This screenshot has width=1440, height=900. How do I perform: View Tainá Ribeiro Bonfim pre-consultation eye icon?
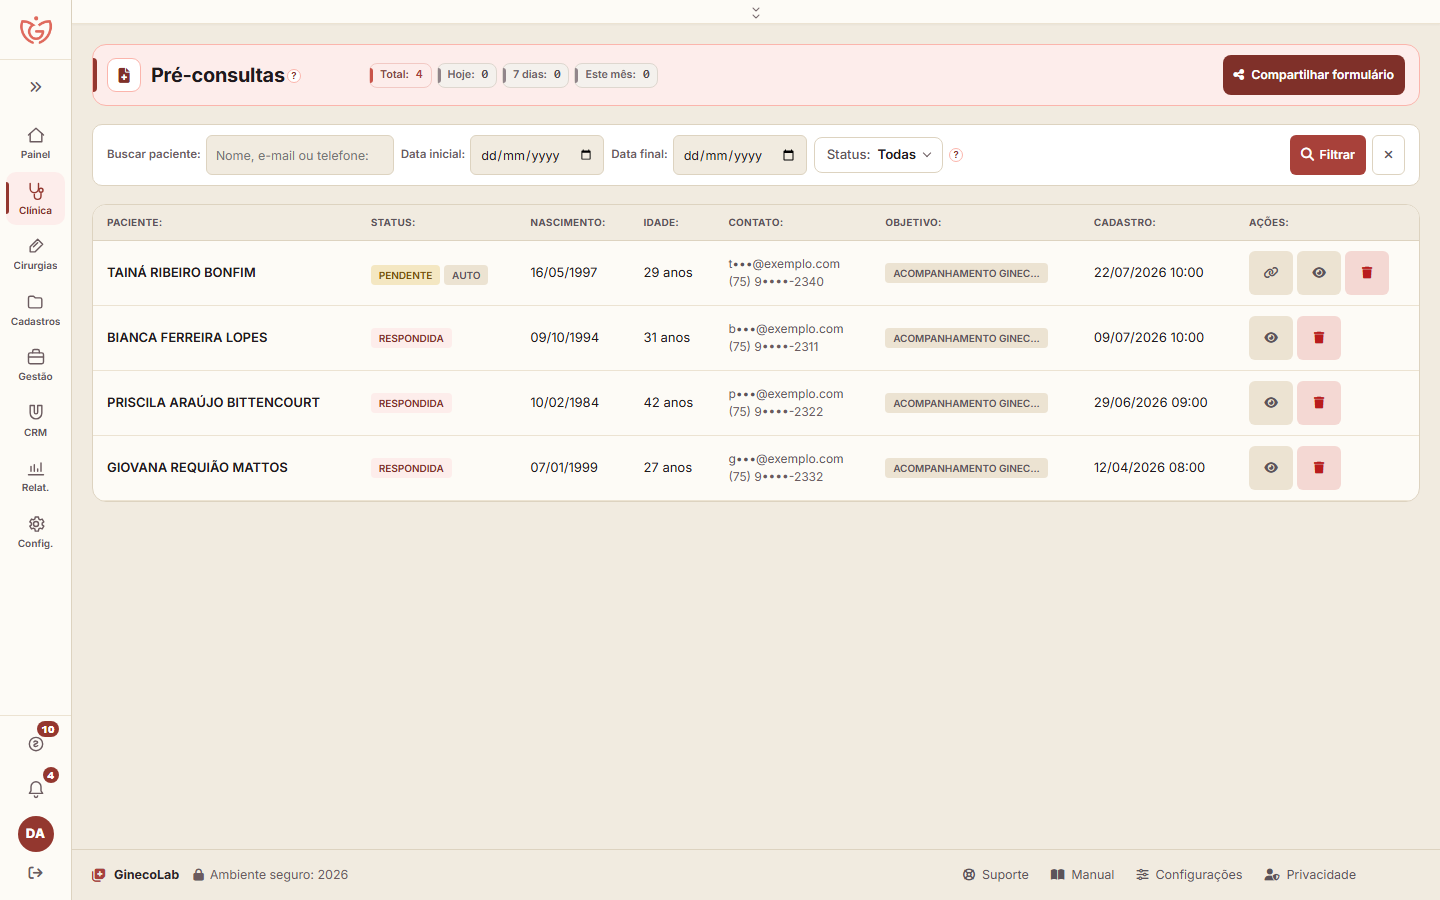(1319, 273)
